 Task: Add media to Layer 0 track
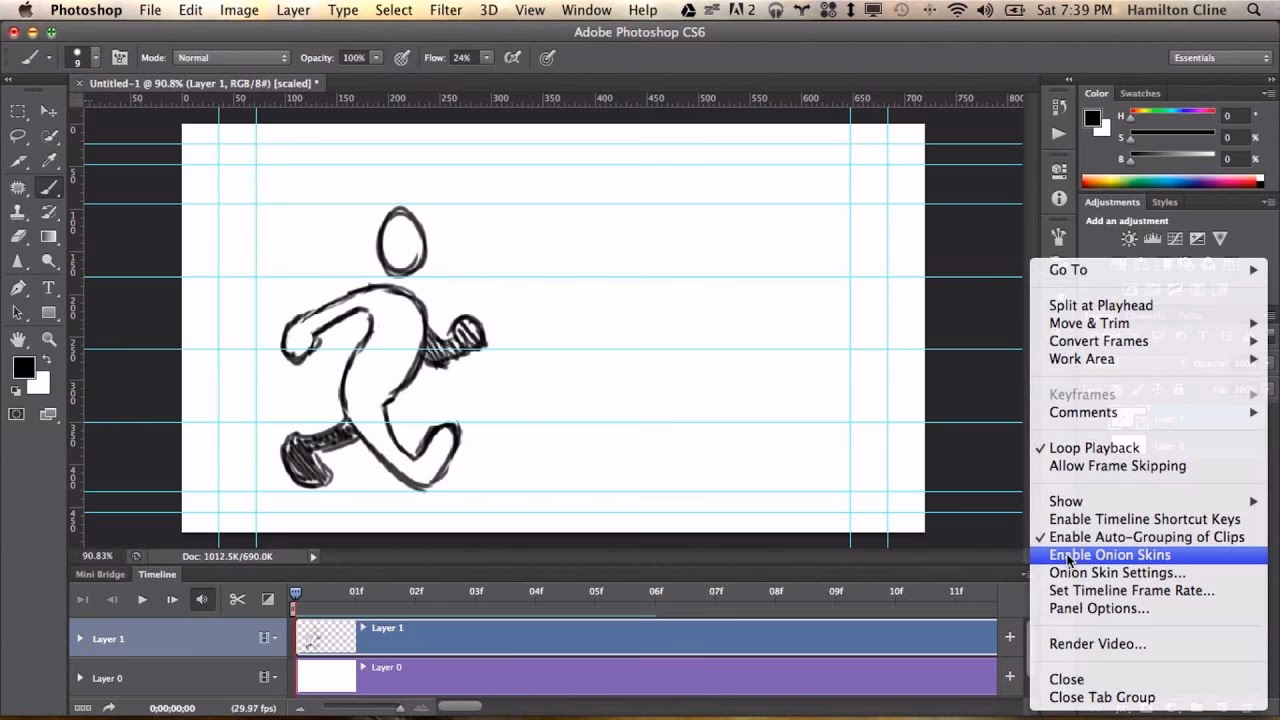pyautogui.click(x=1010, y=677)
